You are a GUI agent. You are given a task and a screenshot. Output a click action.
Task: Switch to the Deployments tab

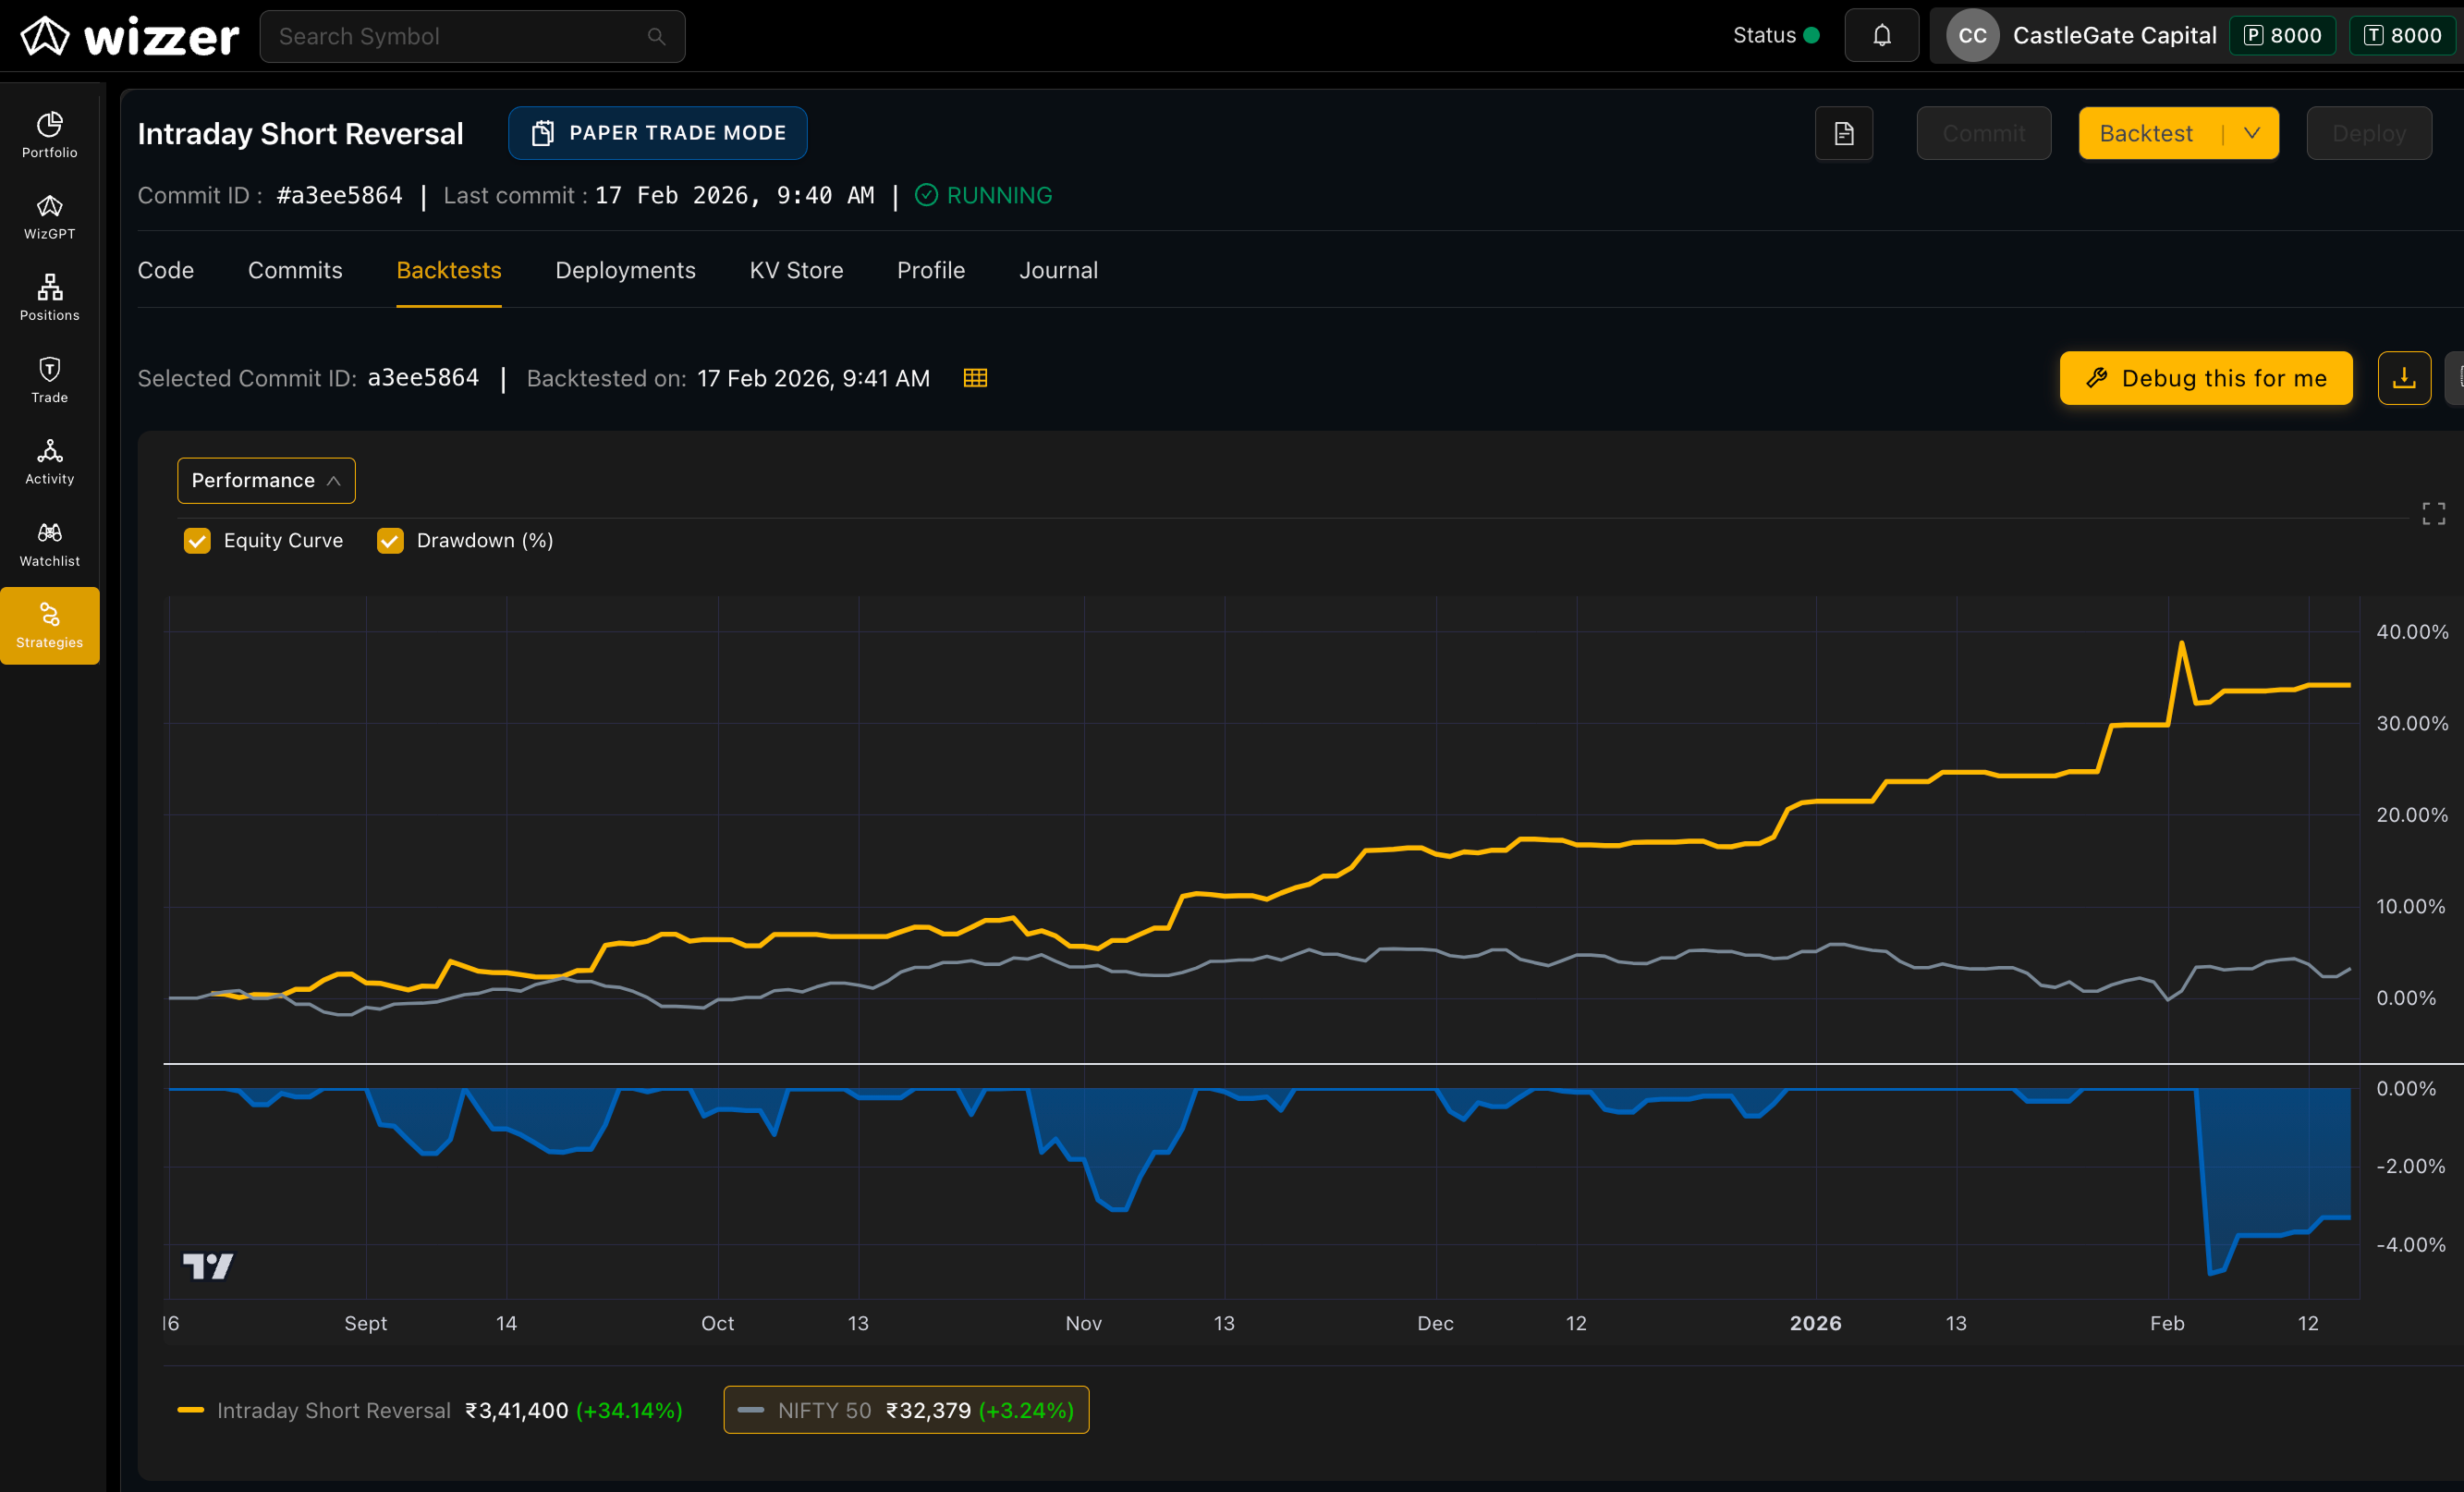tap(625, 271)
